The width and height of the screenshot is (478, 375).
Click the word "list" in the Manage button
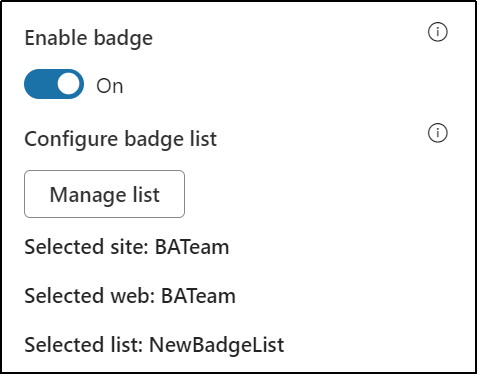click(x=146, y=194)
